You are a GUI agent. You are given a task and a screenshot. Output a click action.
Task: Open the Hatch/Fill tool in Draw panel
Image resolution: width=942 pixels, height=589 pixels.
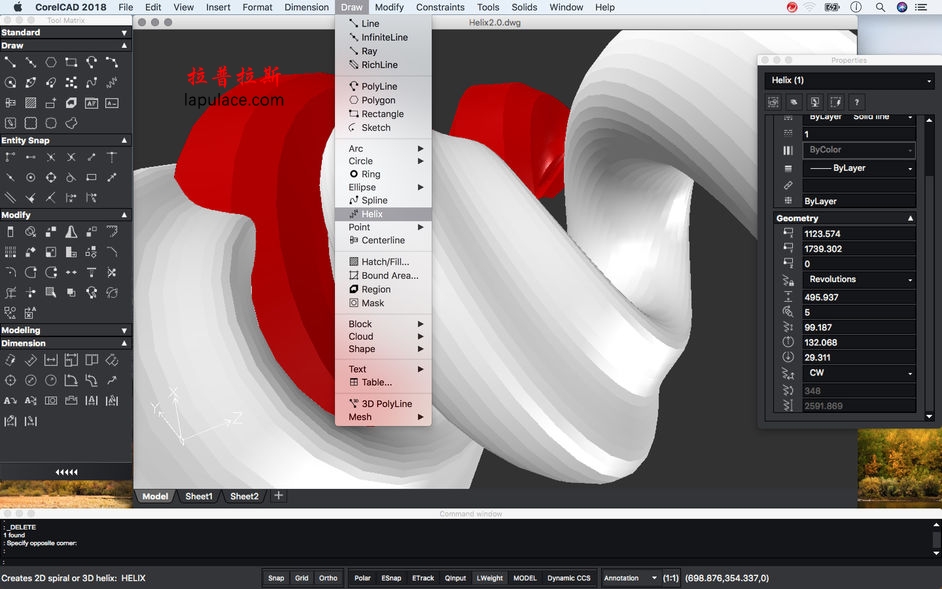point(30,102)
